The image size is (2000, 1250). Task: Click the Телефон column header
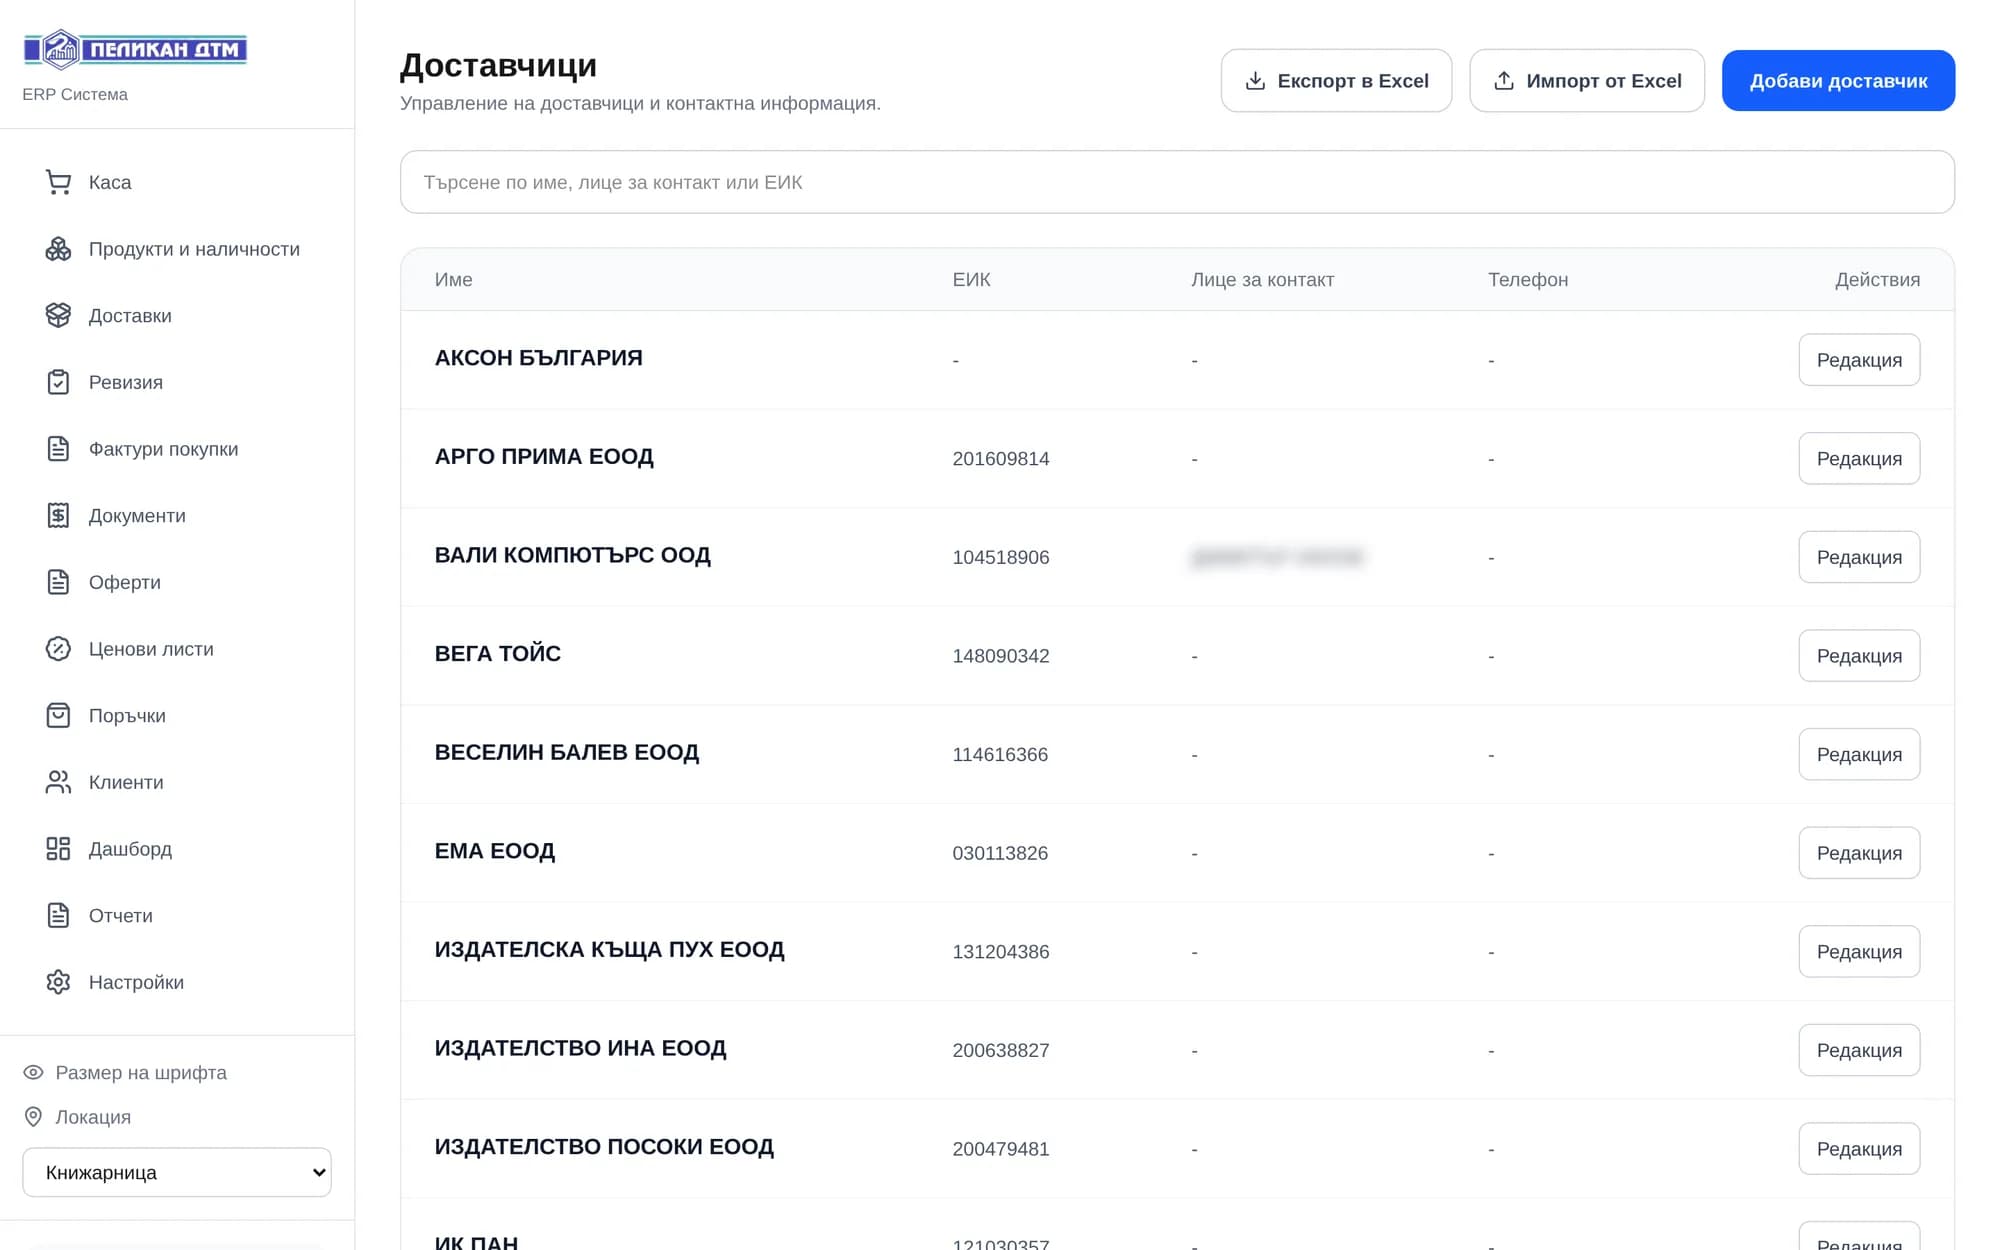pos(1527,280)
